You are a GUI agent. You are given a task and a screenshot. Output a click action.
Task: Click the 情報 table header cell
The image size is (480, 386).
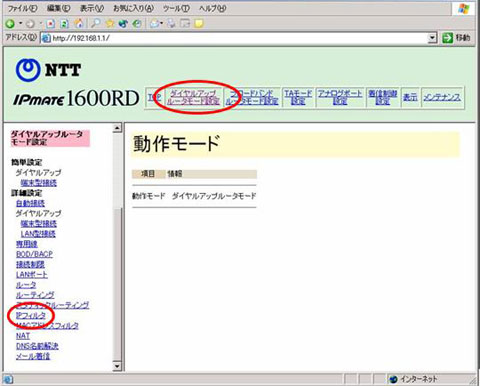pos(211,174)
